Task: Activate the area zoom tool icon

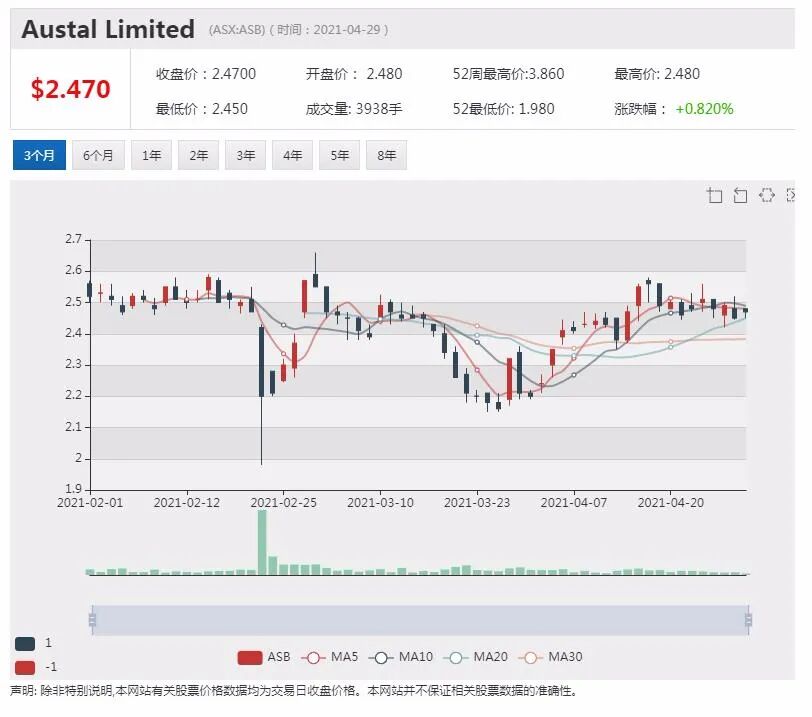Action: pos(715,195)
